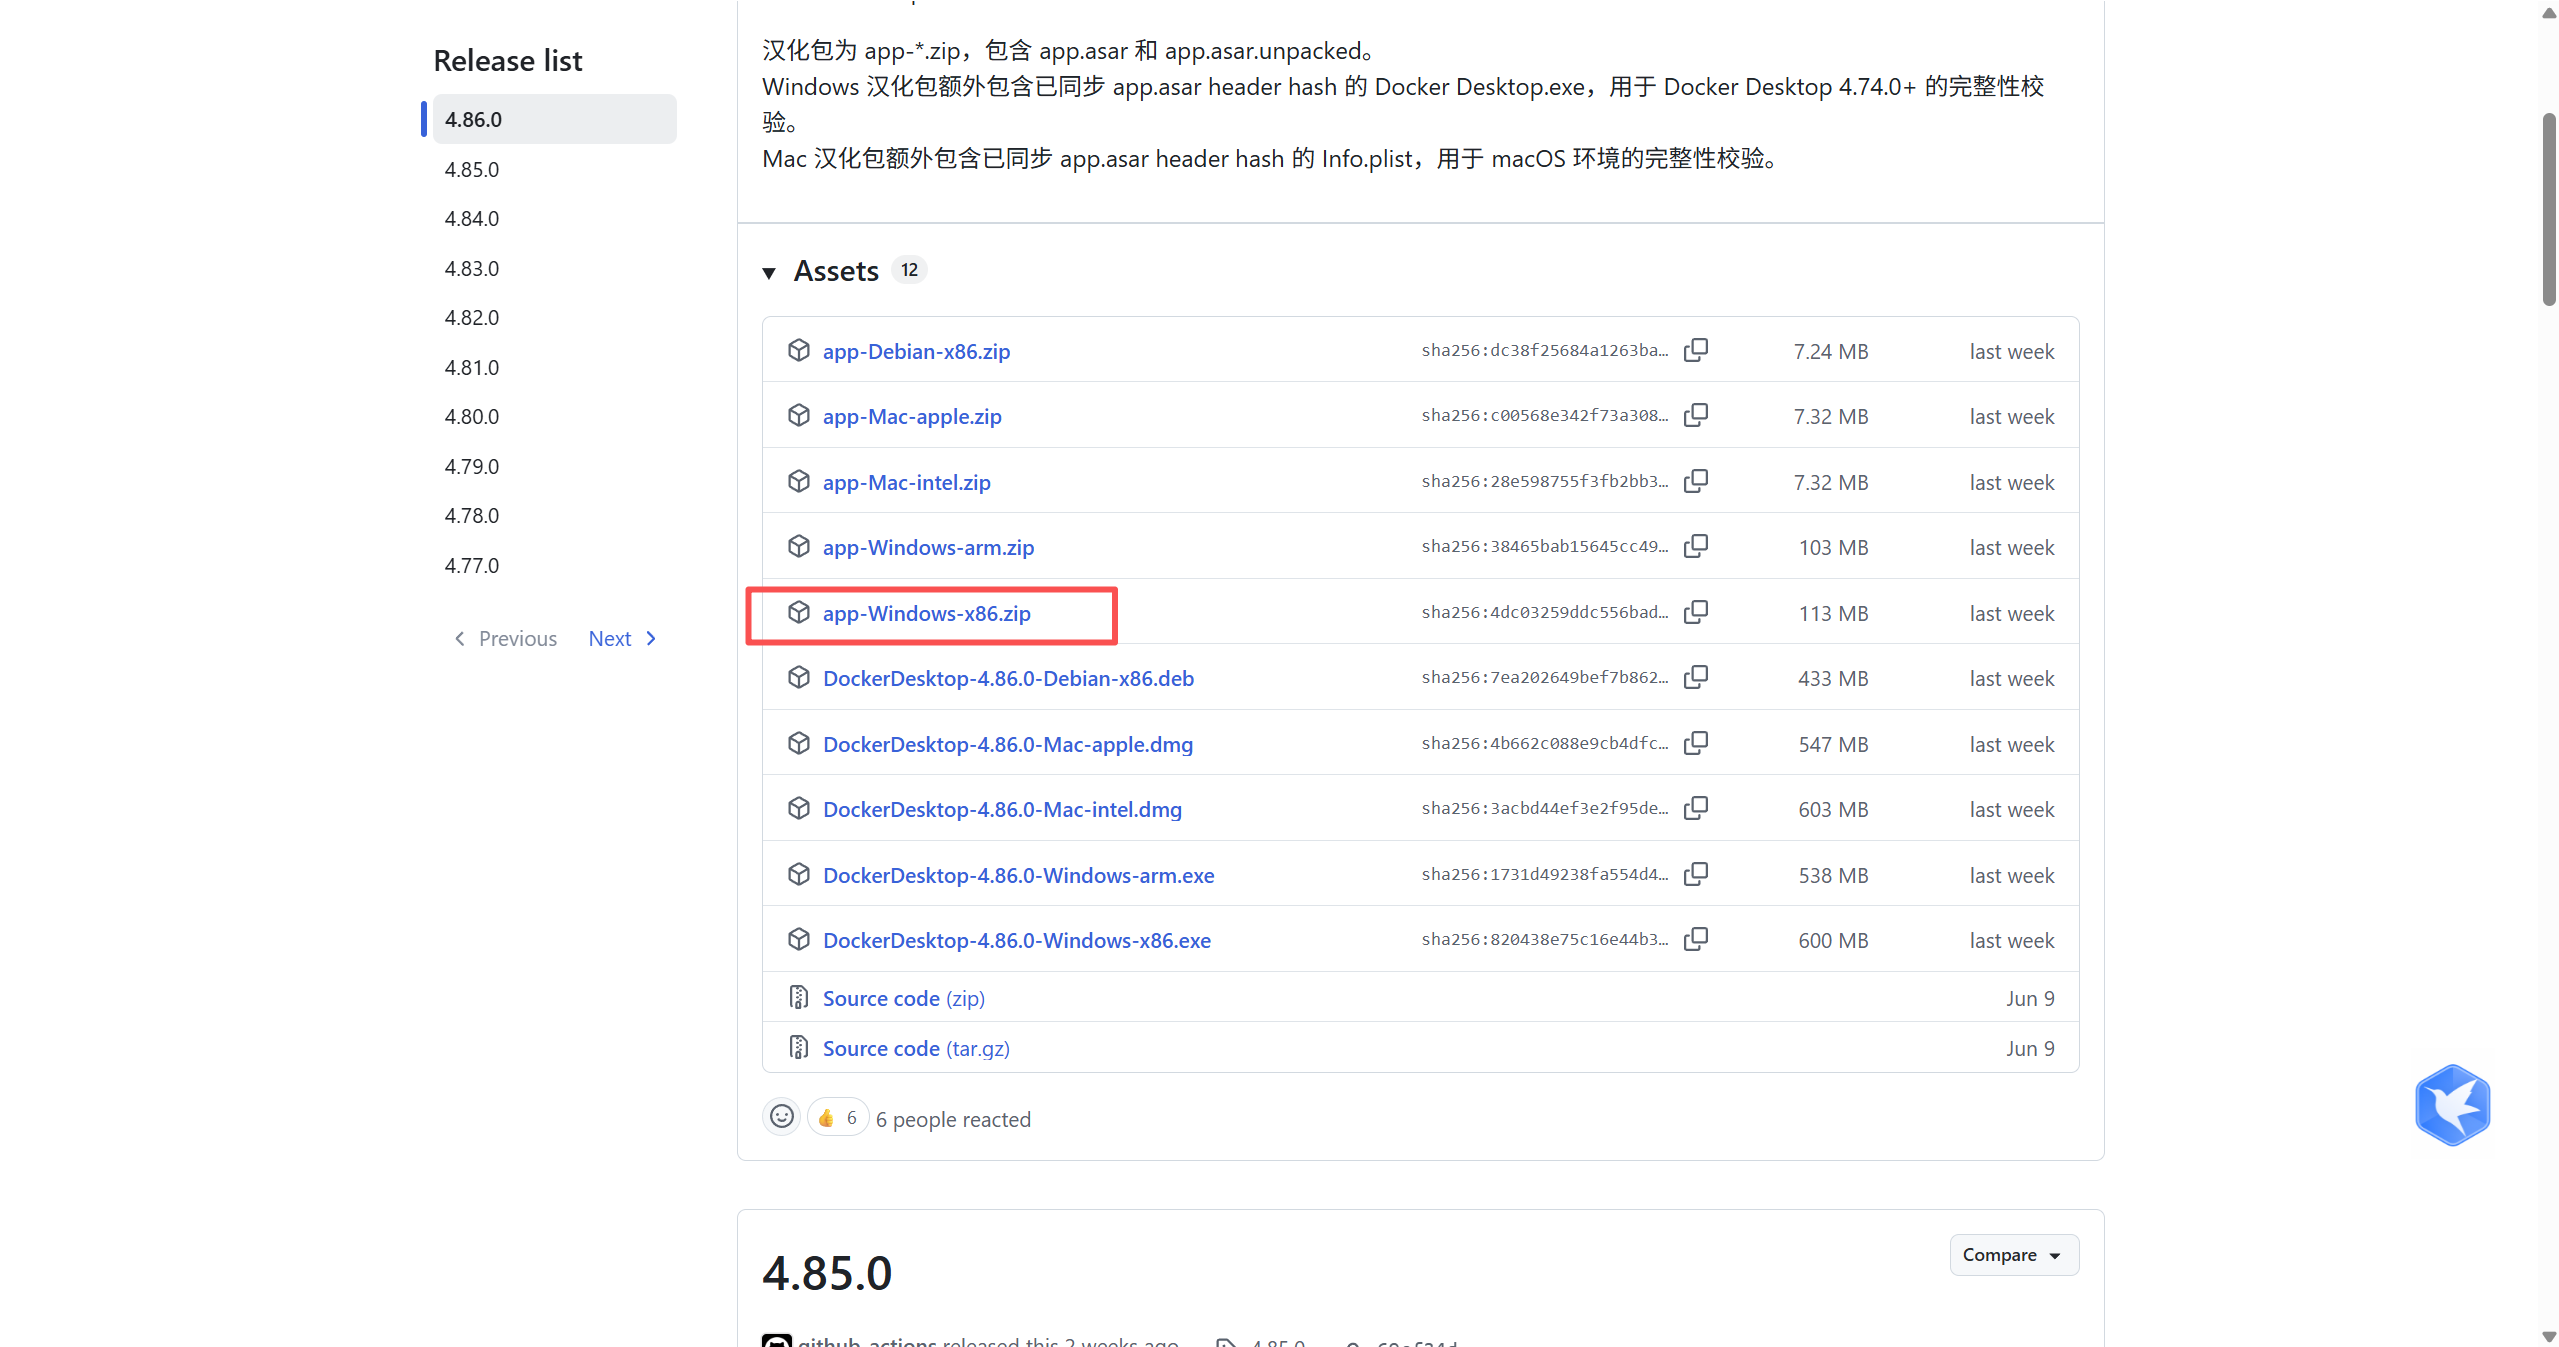The height and width of the screenshot is (1347, 2559).
Task: Toggle the thumbs up reaction with 6 votes
Action: 838,1118
